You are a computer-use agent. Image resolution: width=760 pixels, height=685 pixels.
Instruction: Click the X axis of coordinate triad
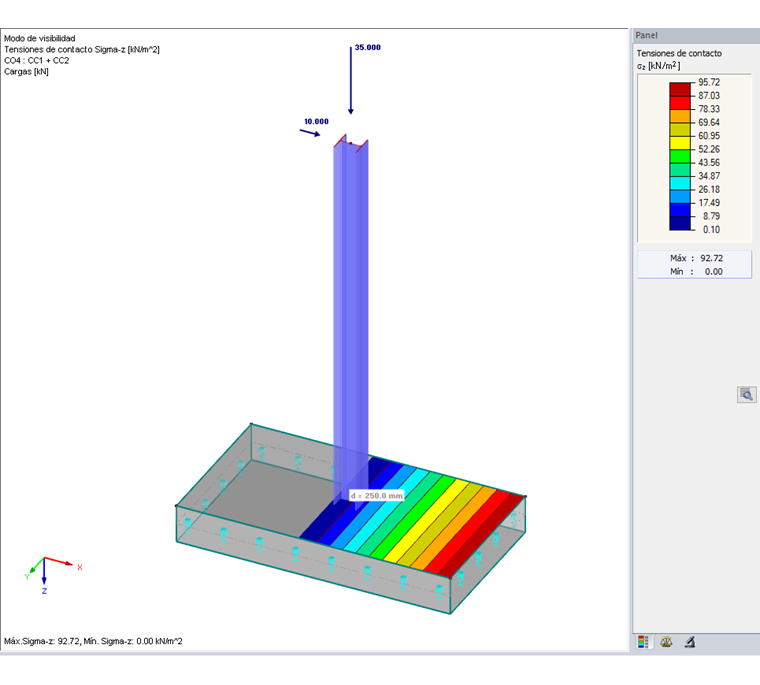(x=59, y=562)
